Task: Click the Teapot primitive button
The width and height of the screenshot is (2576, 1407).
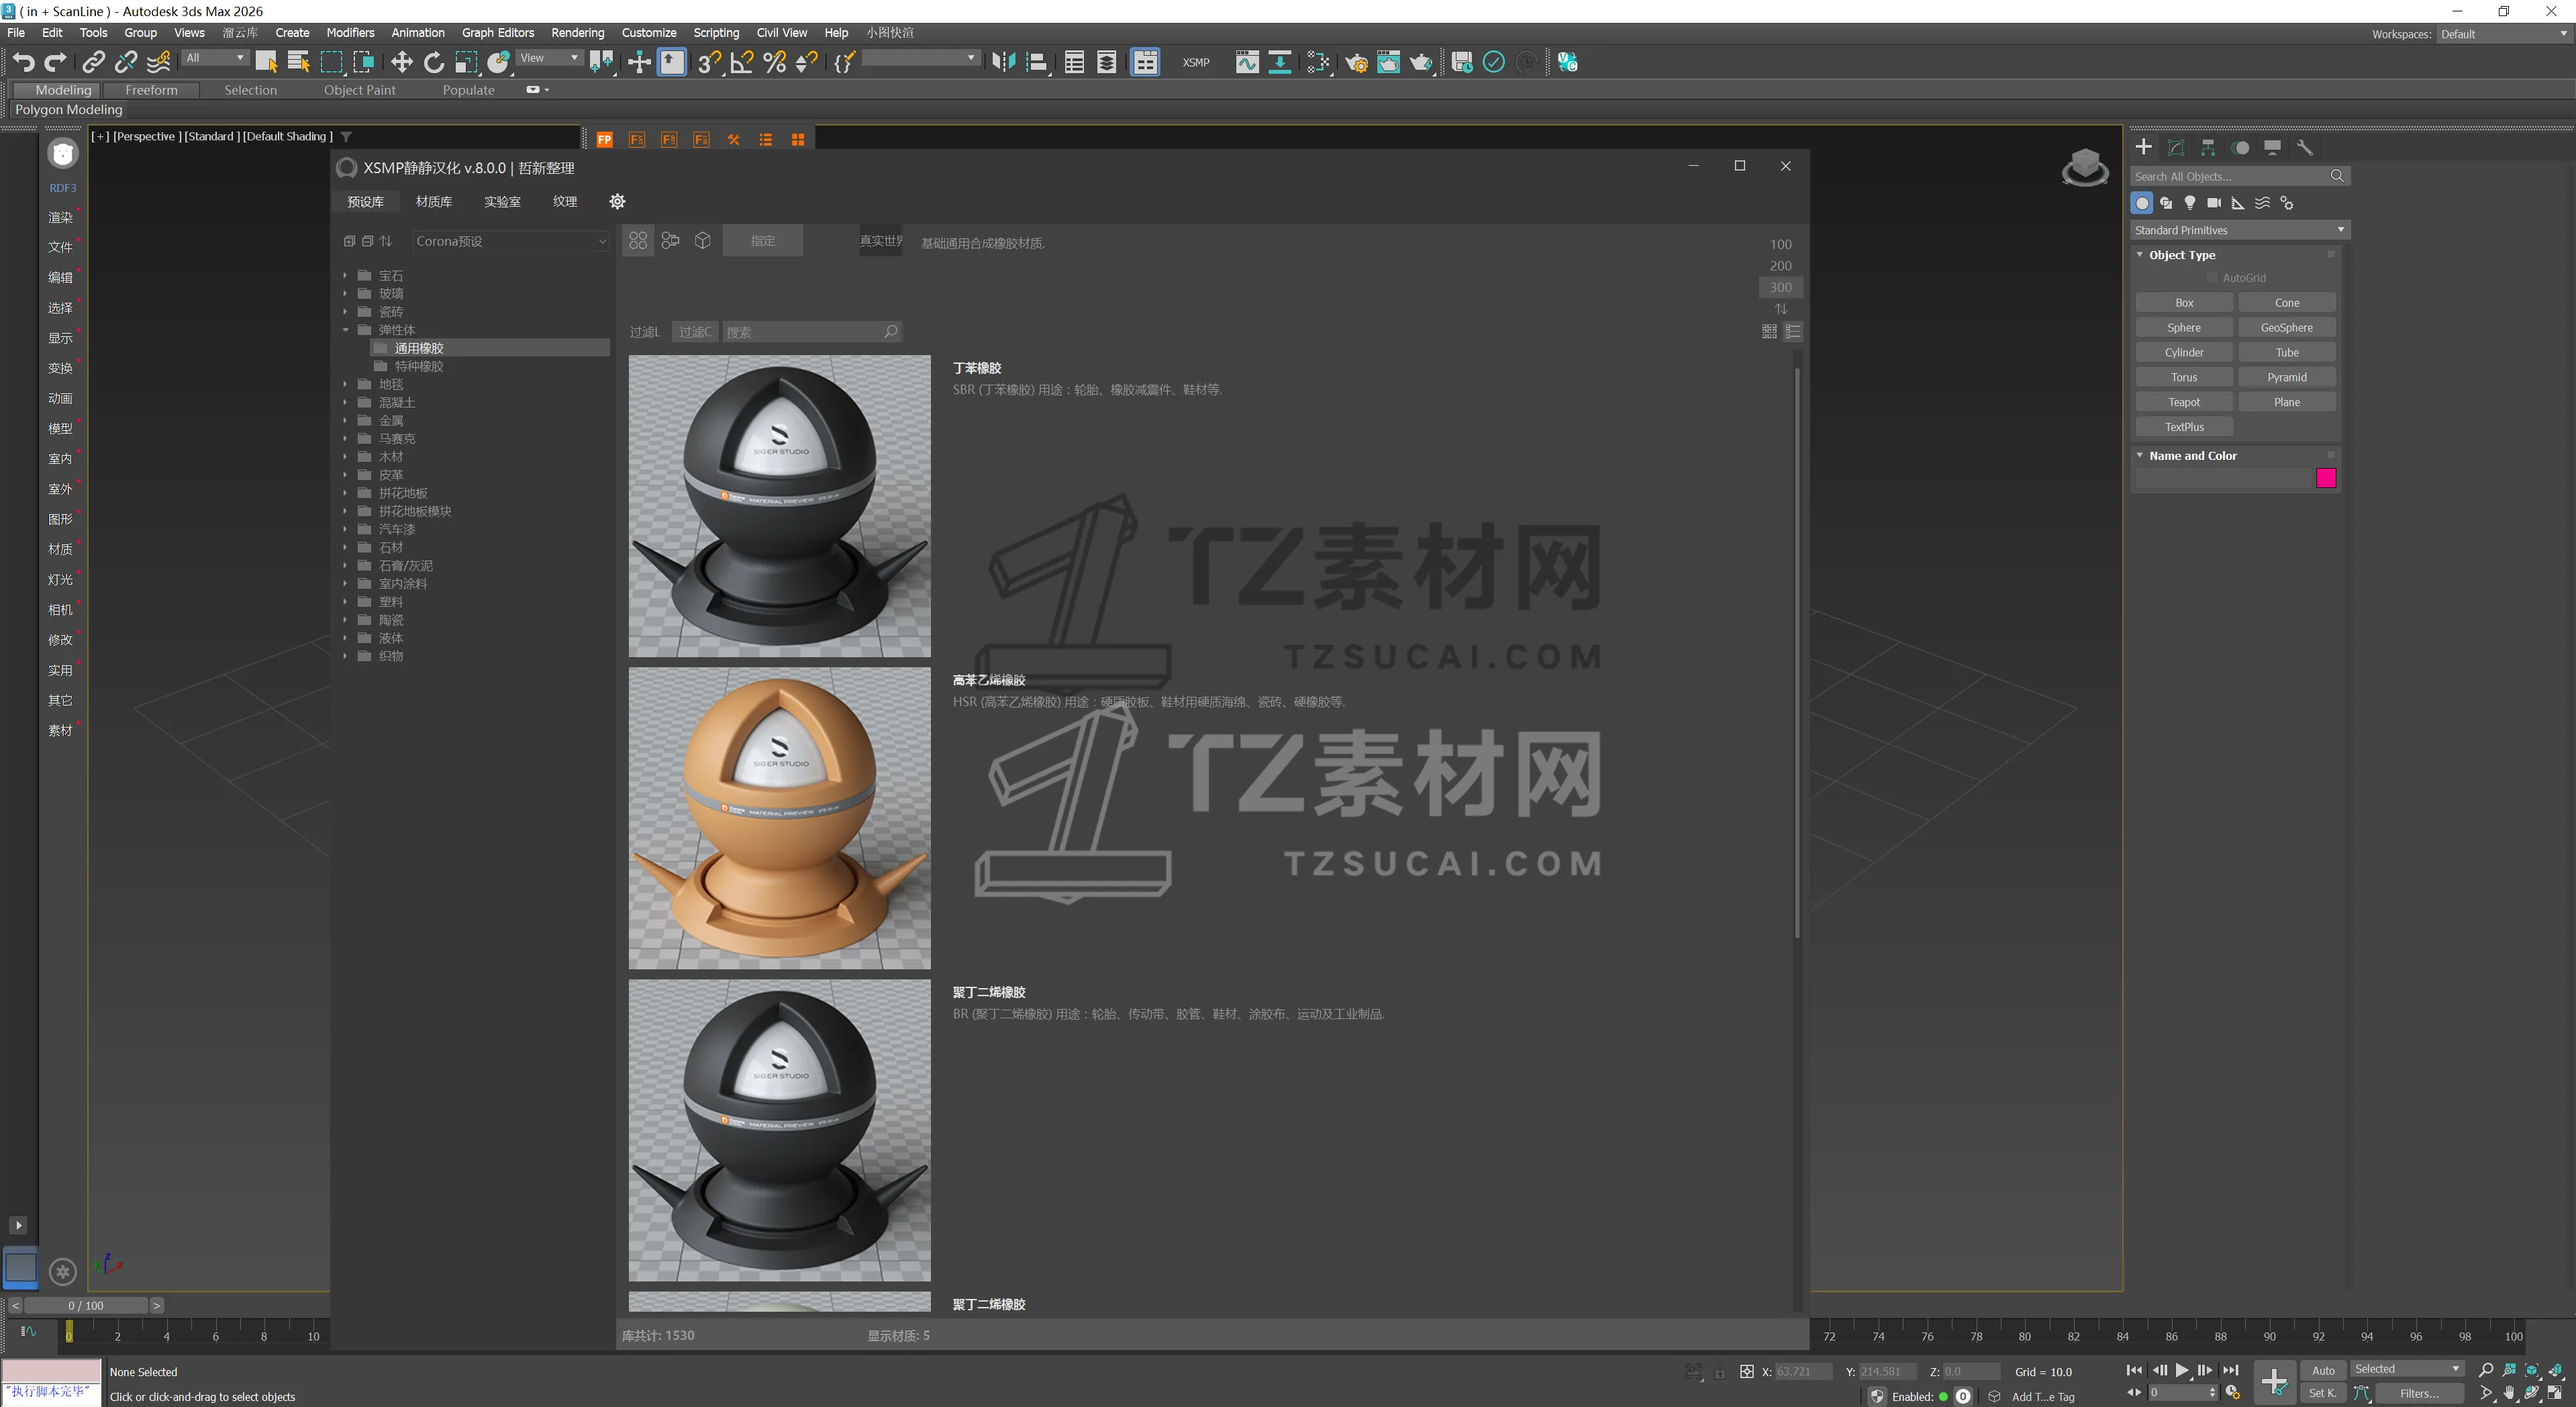Action: 2183,402
